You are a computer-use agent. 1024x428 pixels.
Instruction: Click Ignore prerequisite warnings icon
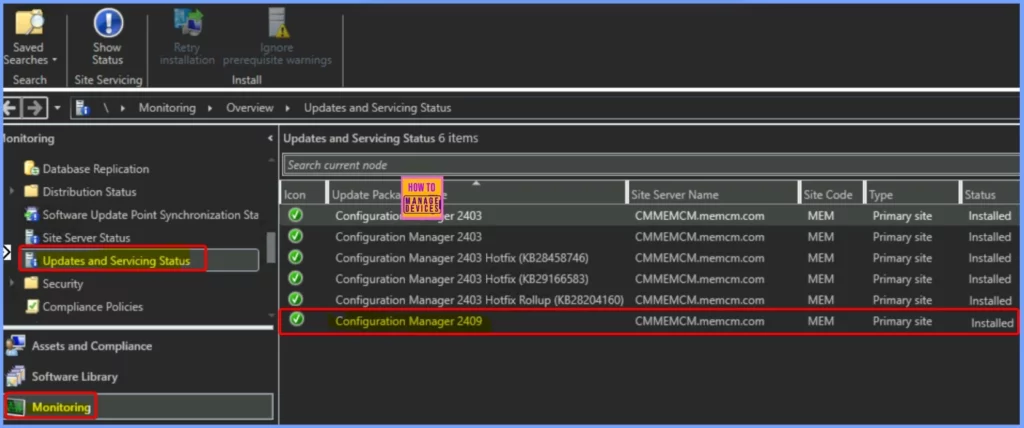[278, 23]
